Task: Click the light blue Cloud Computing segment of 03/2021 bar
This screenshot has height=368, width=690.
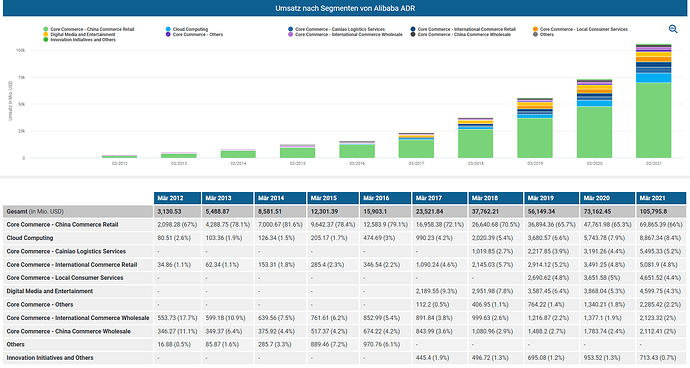Action: pos(653,78)
